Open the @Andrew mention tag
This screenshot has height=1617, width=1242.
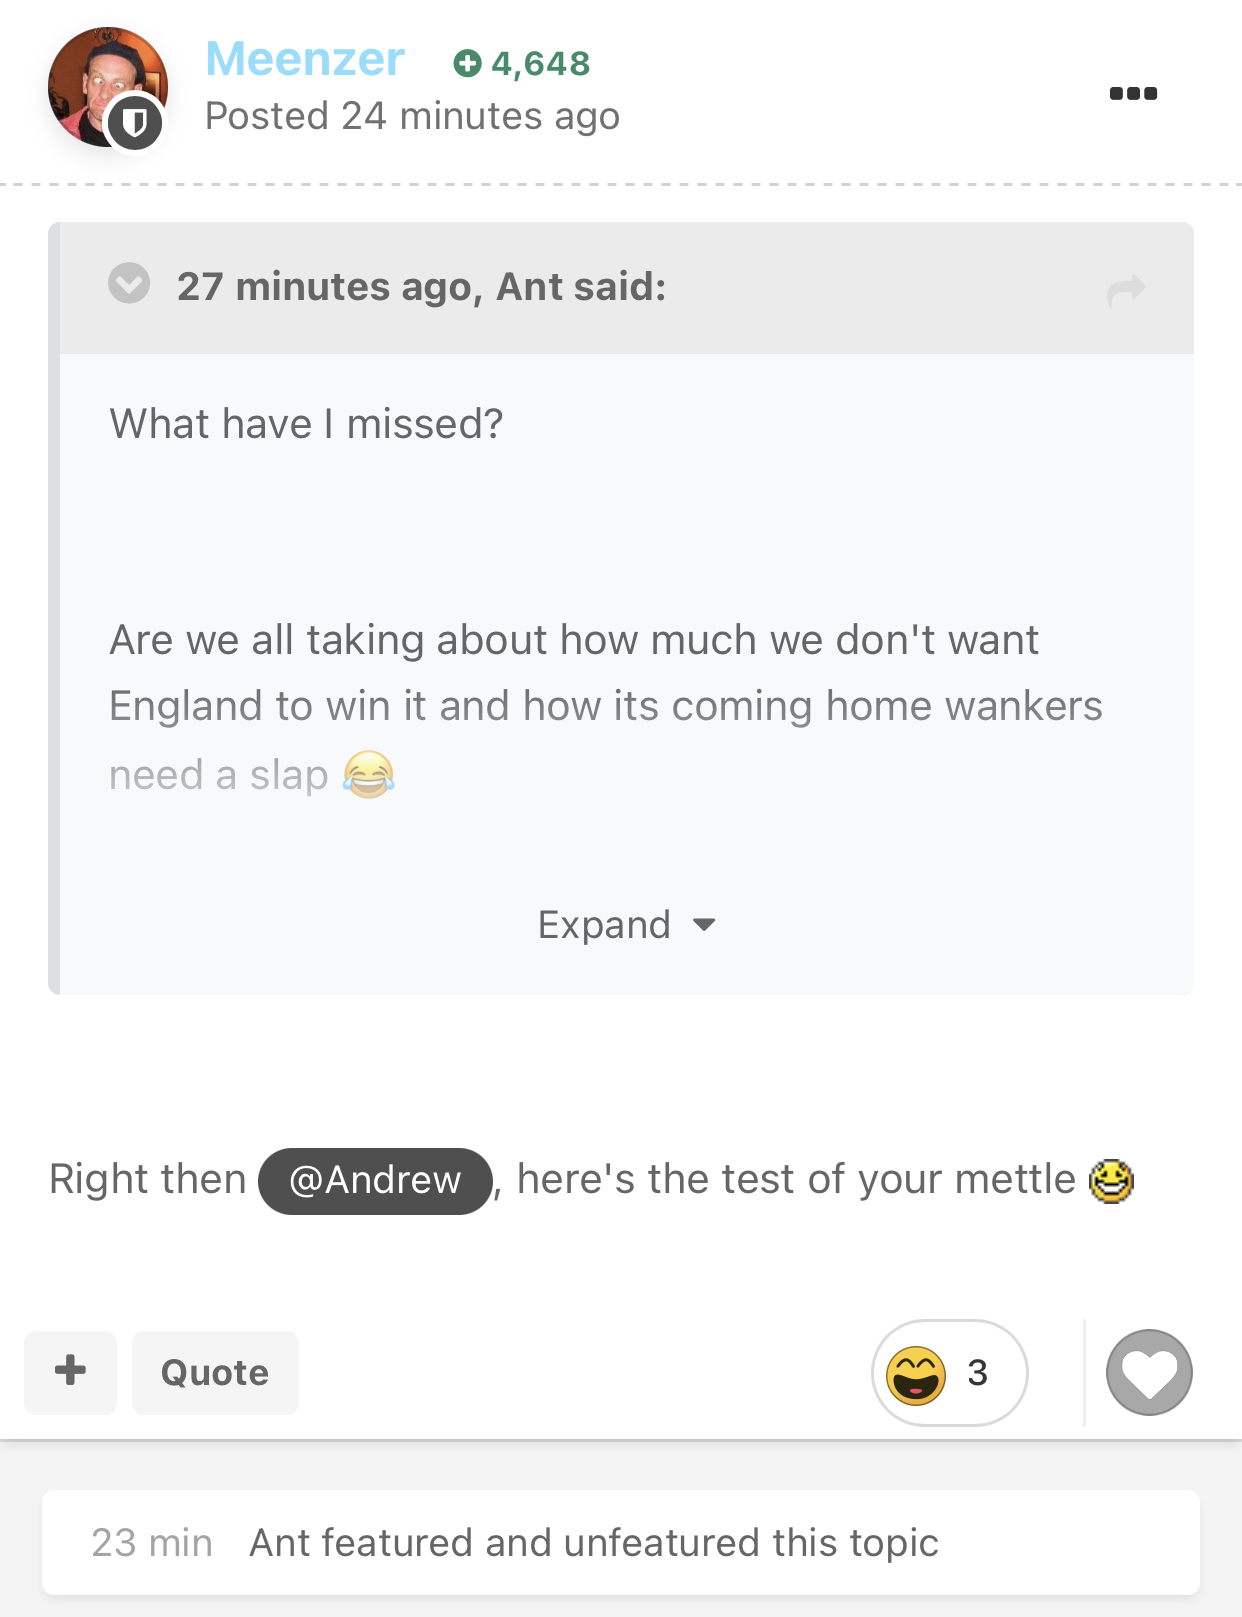pos(375,1181)
